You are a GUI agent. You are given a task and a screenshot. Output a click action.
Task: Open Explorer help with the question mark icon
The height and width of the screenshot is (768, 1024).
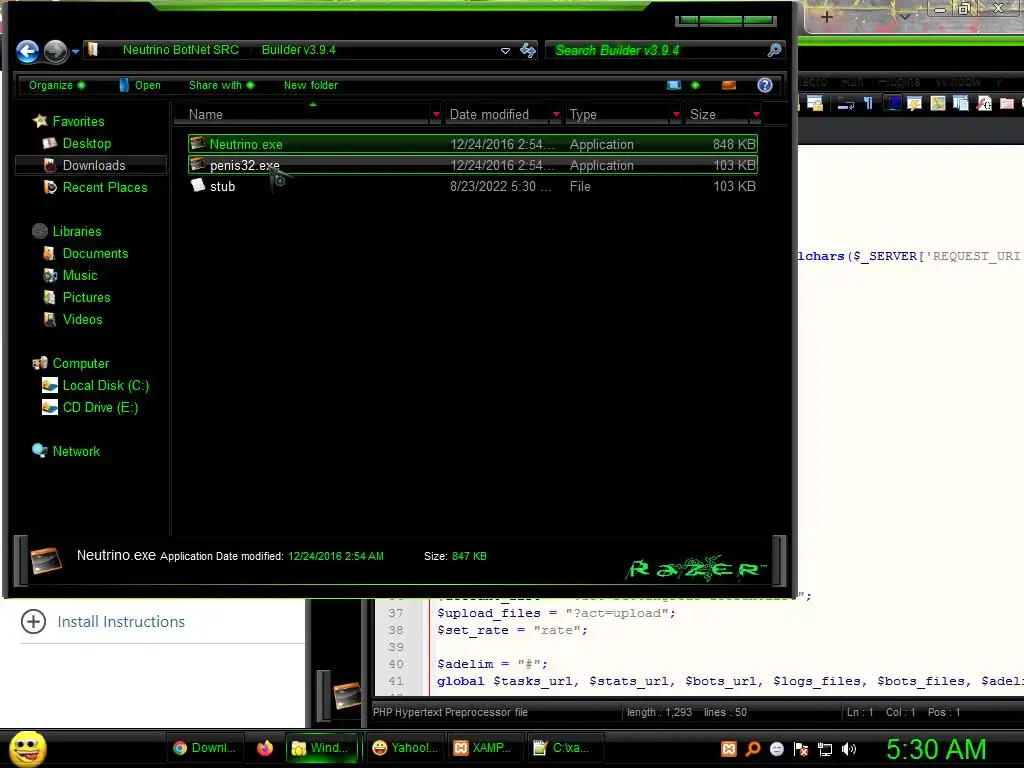coord(765,85)
